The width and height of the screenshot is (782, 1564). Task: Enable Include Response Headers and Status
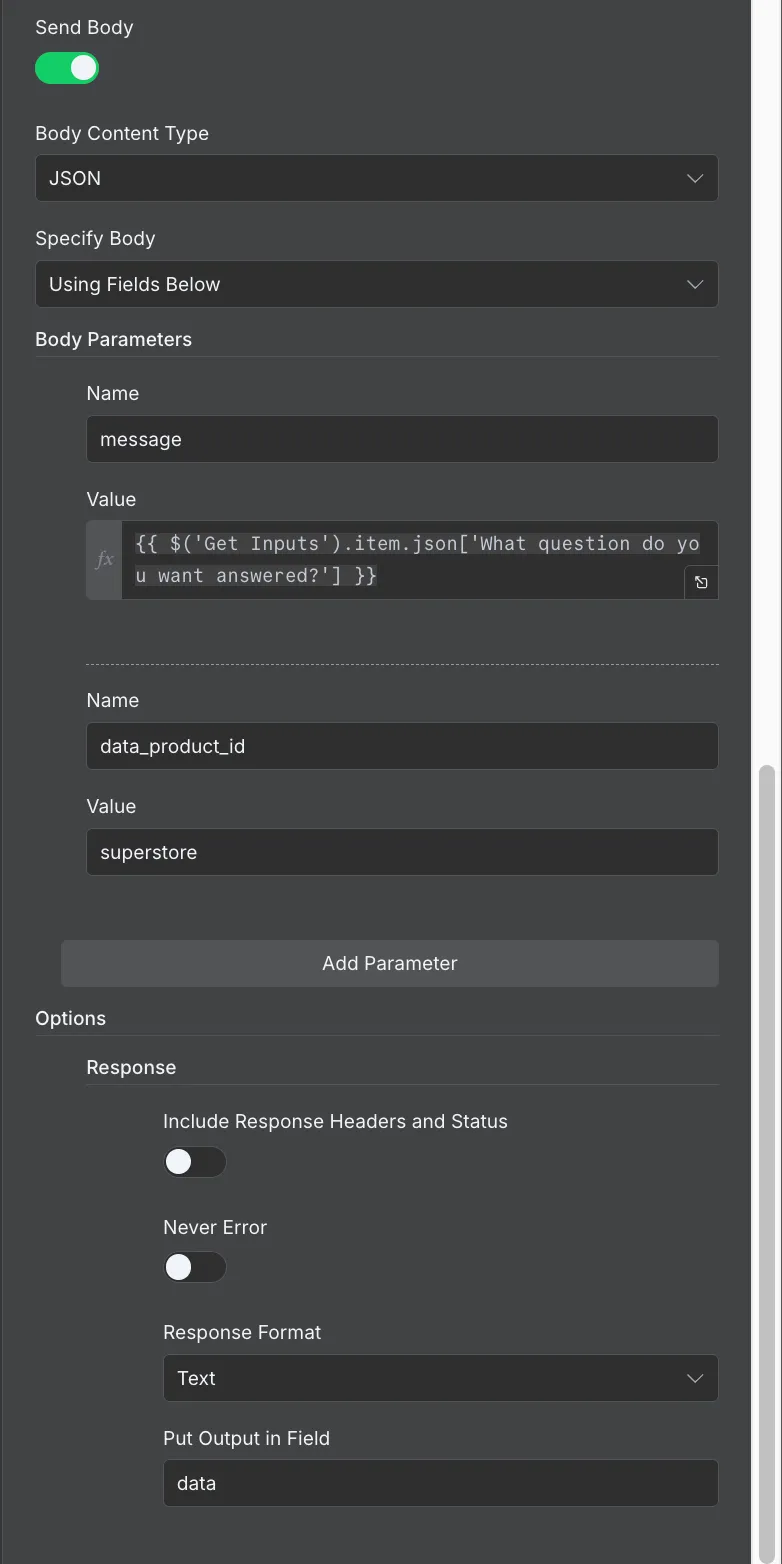coord(194,1161)
